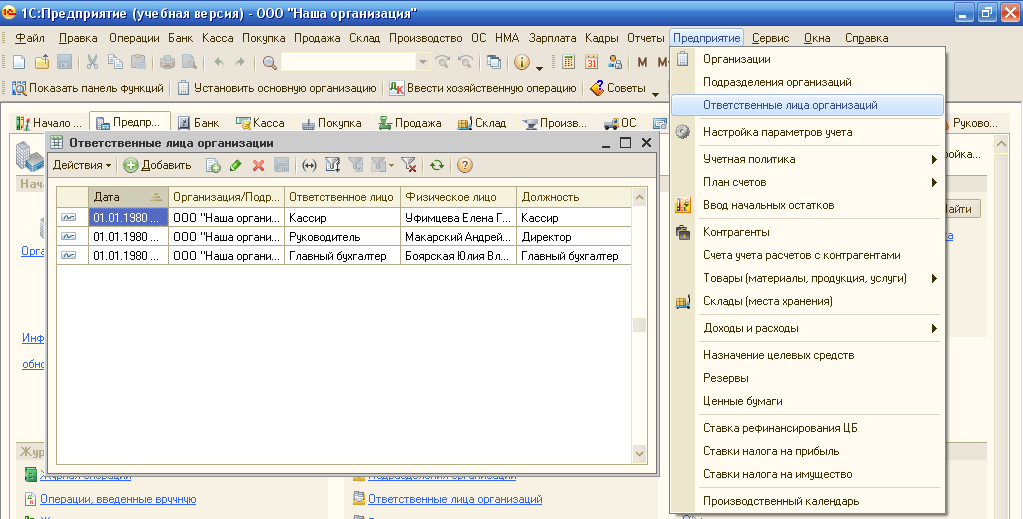The image size is (1023, 519).
Task: Switch to the Касса tab
Action: [x=260, y=123]
